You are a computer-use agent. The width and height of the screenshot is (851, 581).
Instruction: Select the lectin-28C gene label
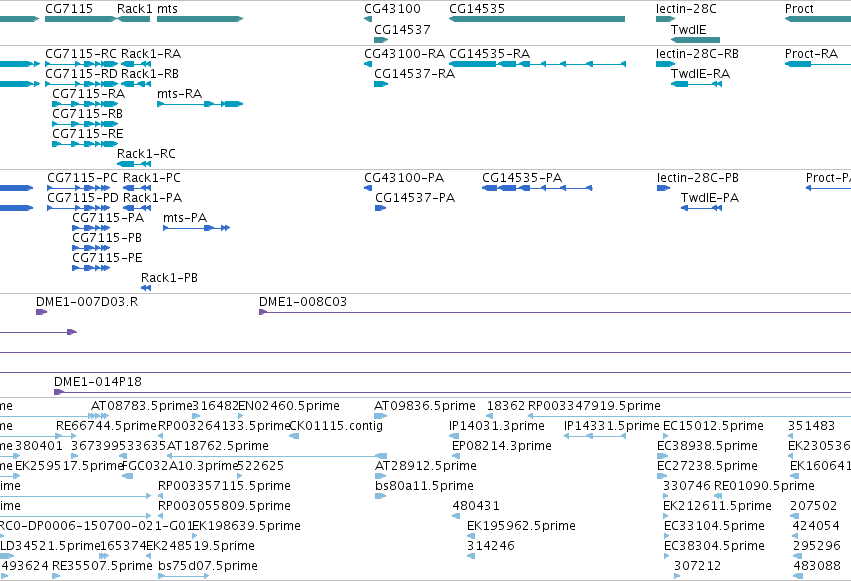686,9
